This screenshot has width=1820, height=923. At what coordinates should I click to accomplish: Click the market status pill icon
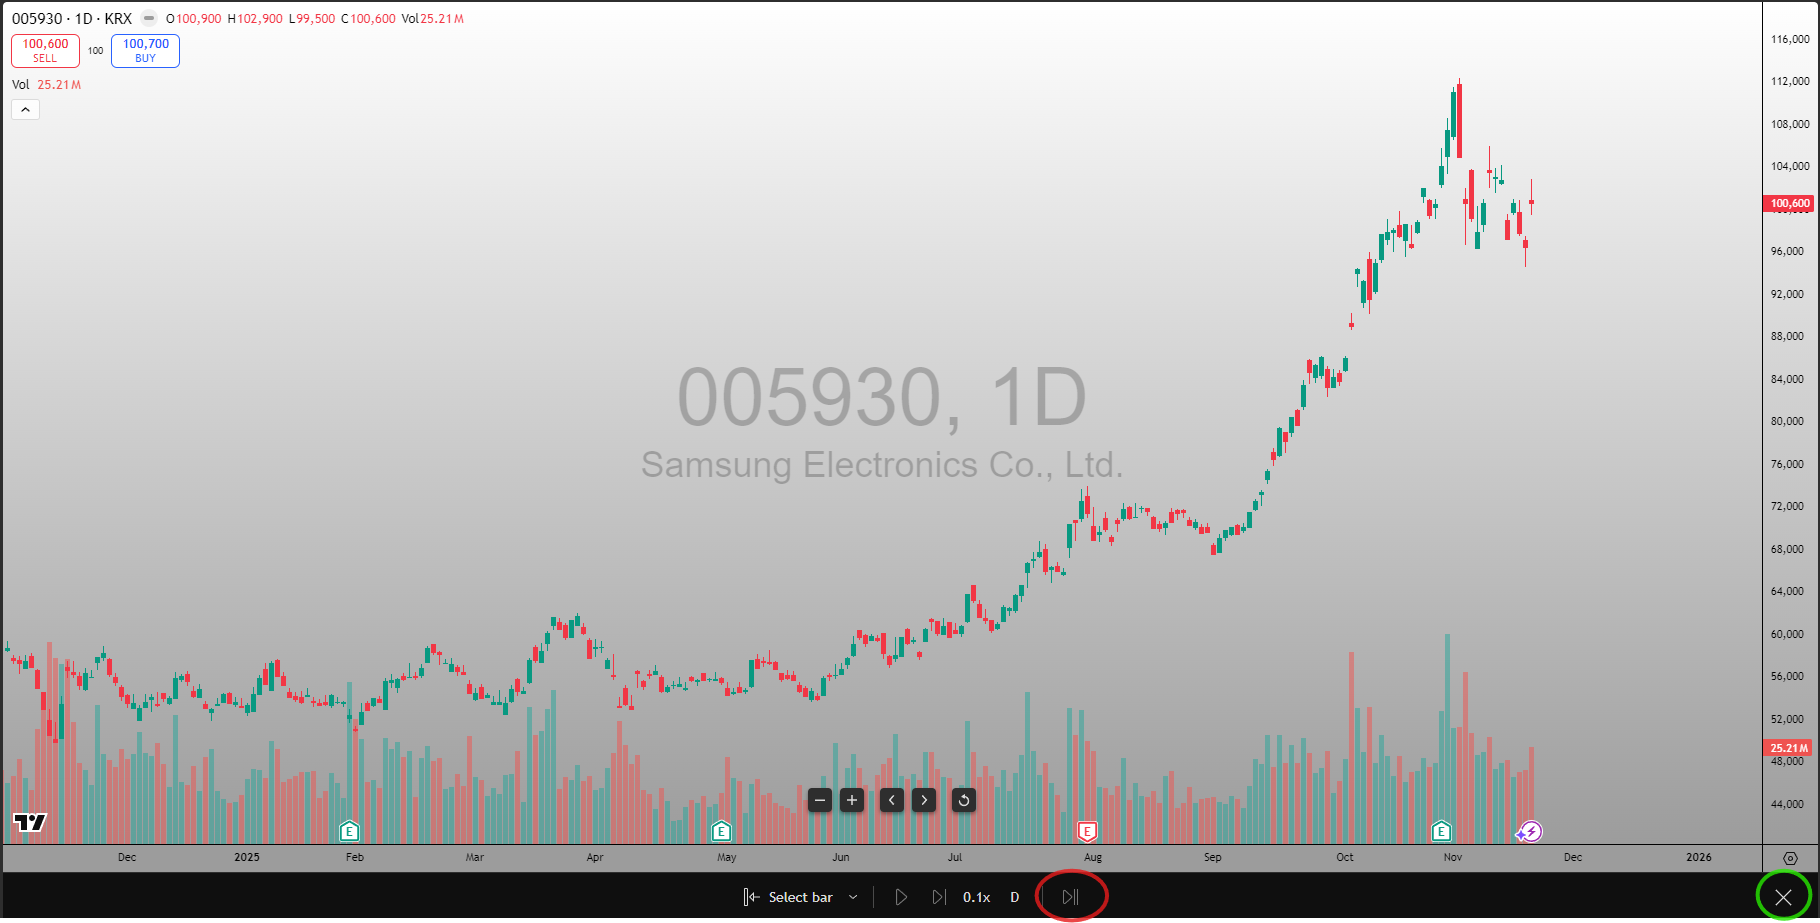pyautogui.click(x=149, y=18)
